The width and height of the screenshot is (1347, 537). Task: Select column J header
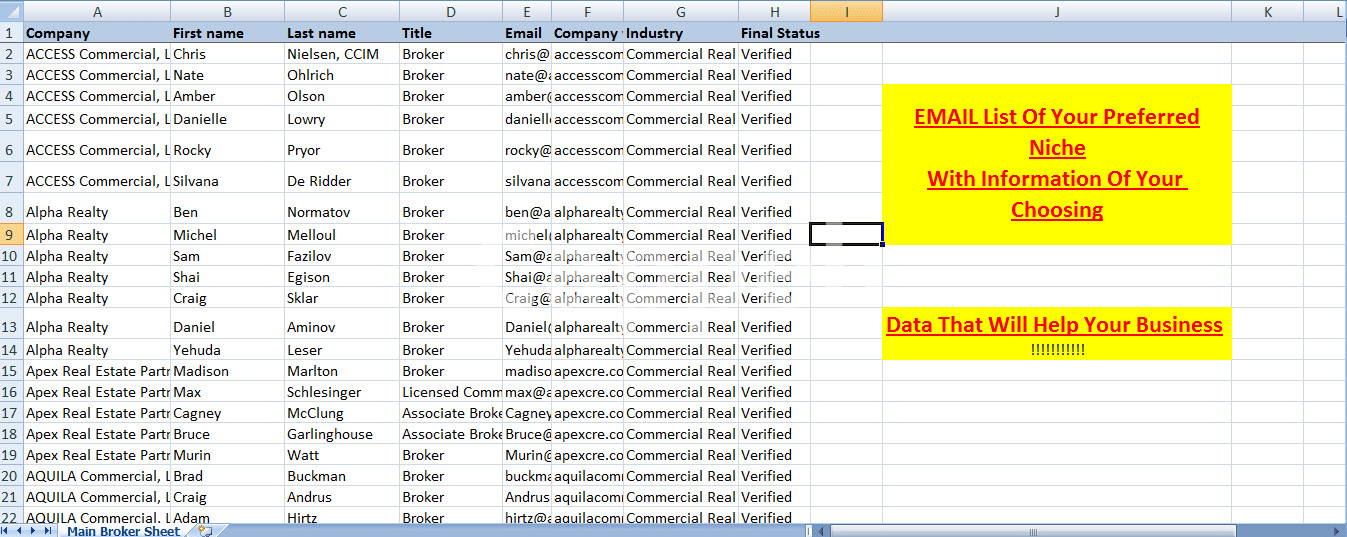1056,11
